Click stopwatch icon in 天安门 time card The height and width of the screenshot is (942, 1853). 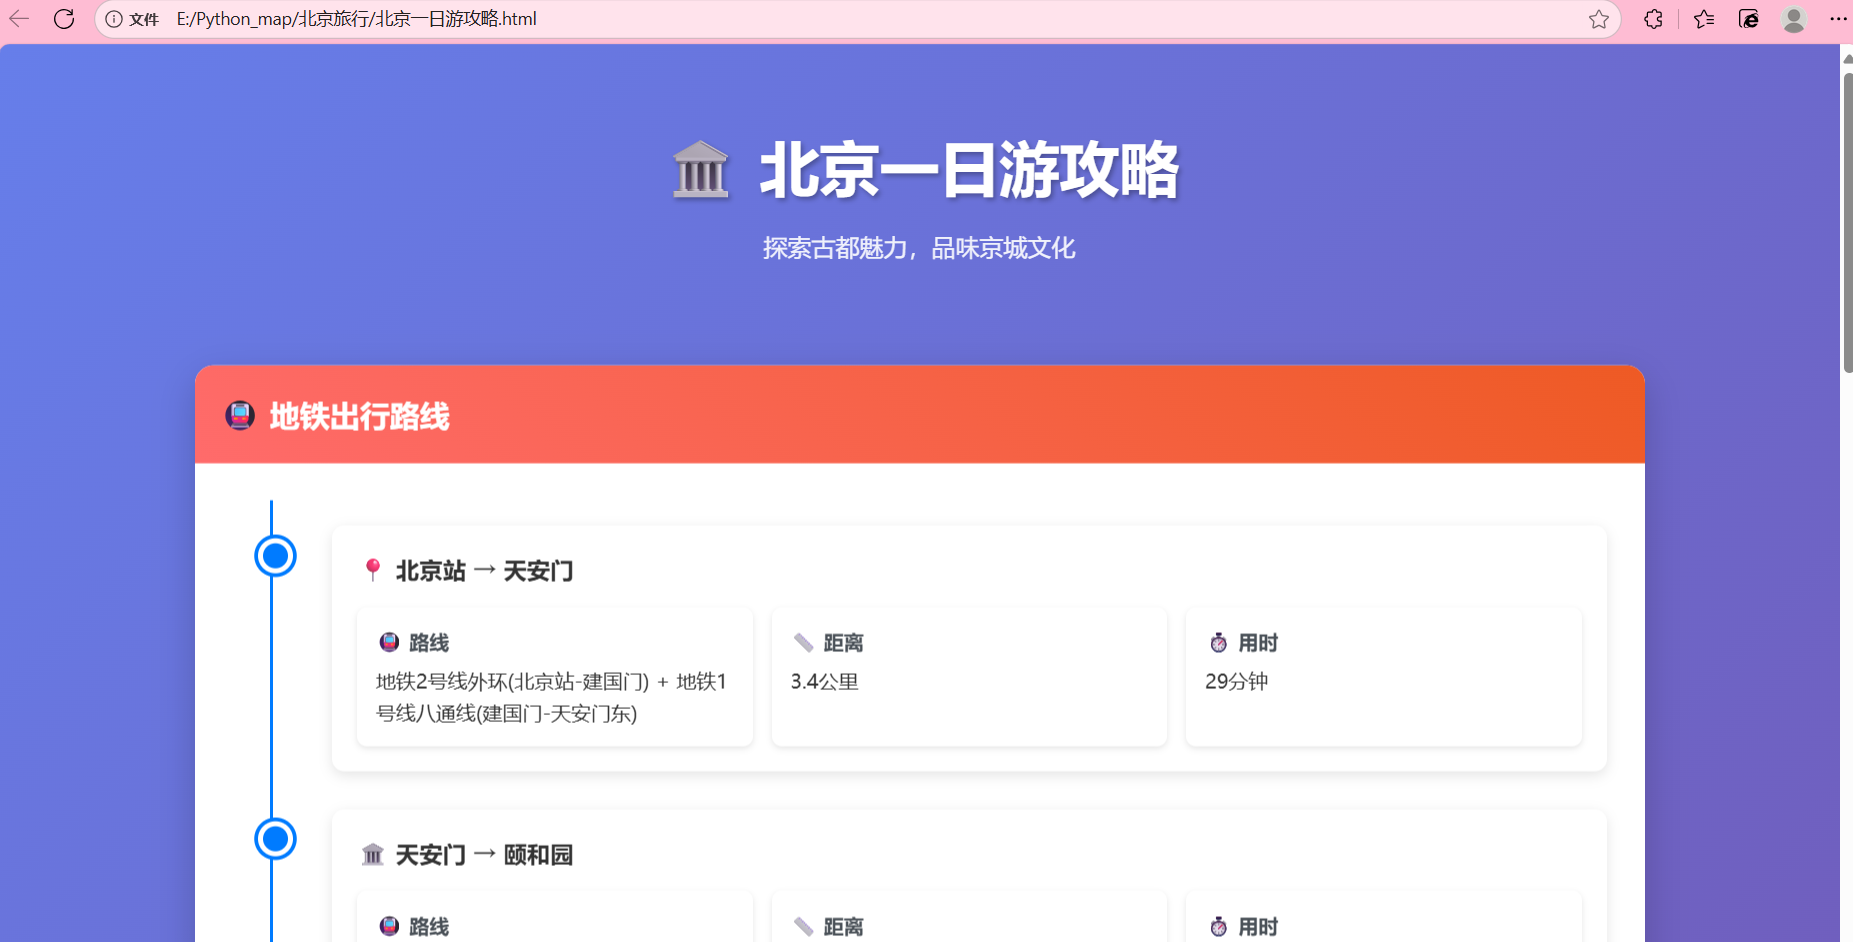click(x=1218, y=926)
